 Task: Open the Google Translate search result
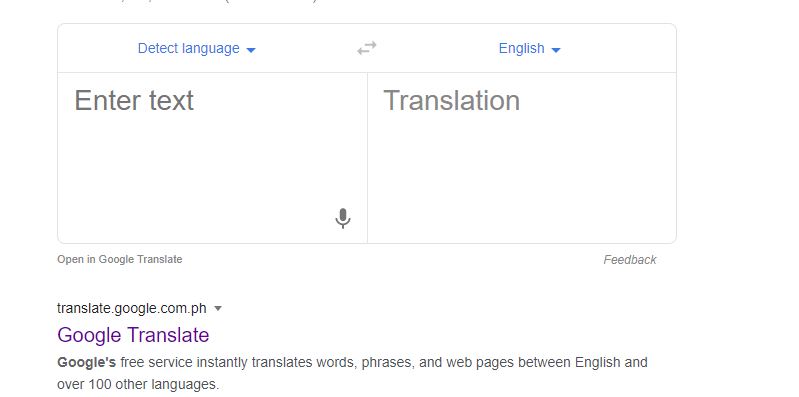133,335
